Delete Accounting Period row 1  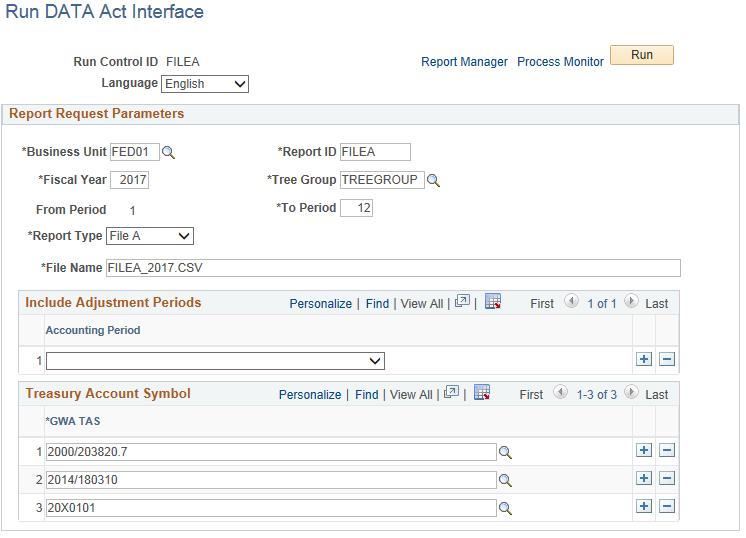pyautogui.click(x=667, y=359)
